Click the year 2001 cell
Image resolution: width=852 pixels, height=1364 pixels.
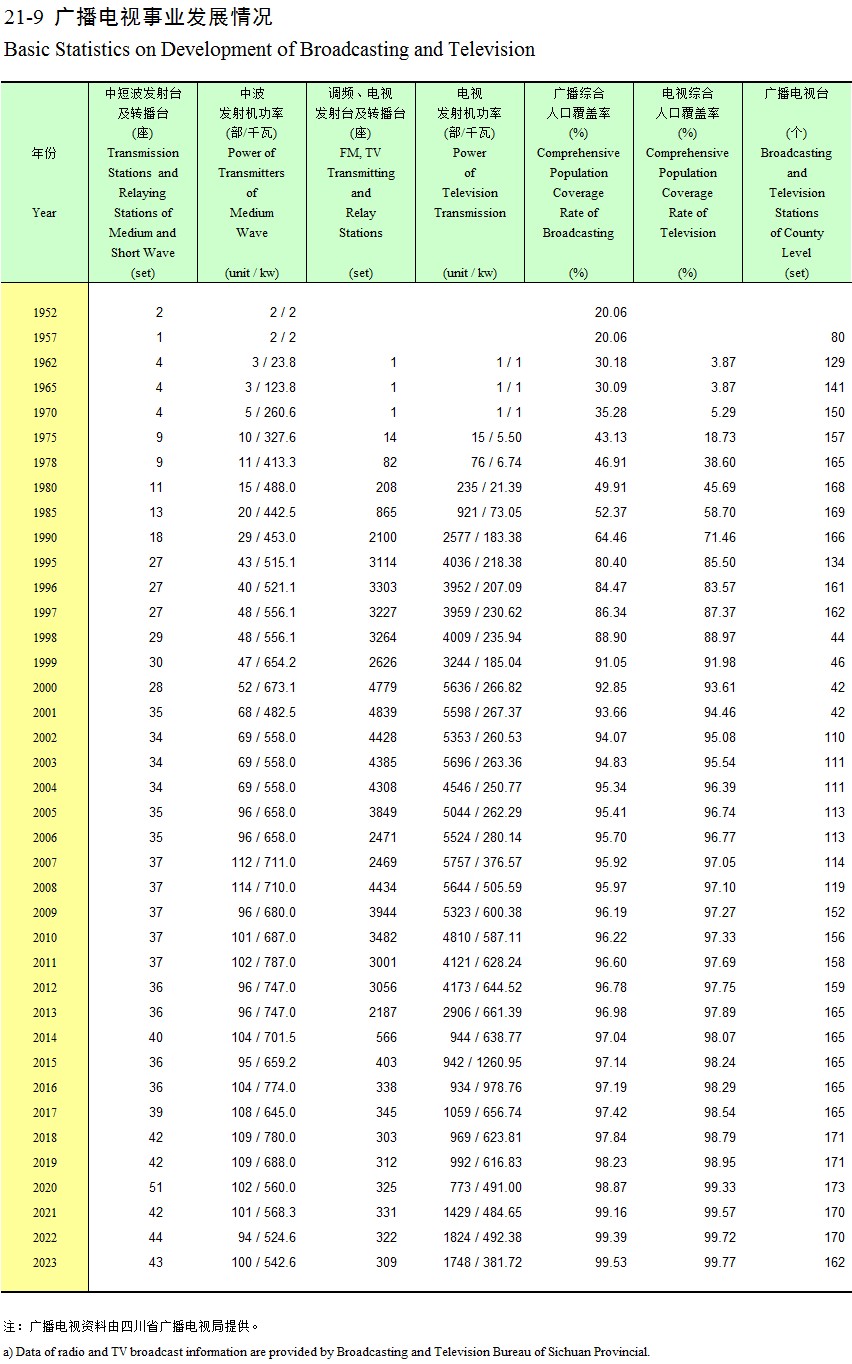44,713
